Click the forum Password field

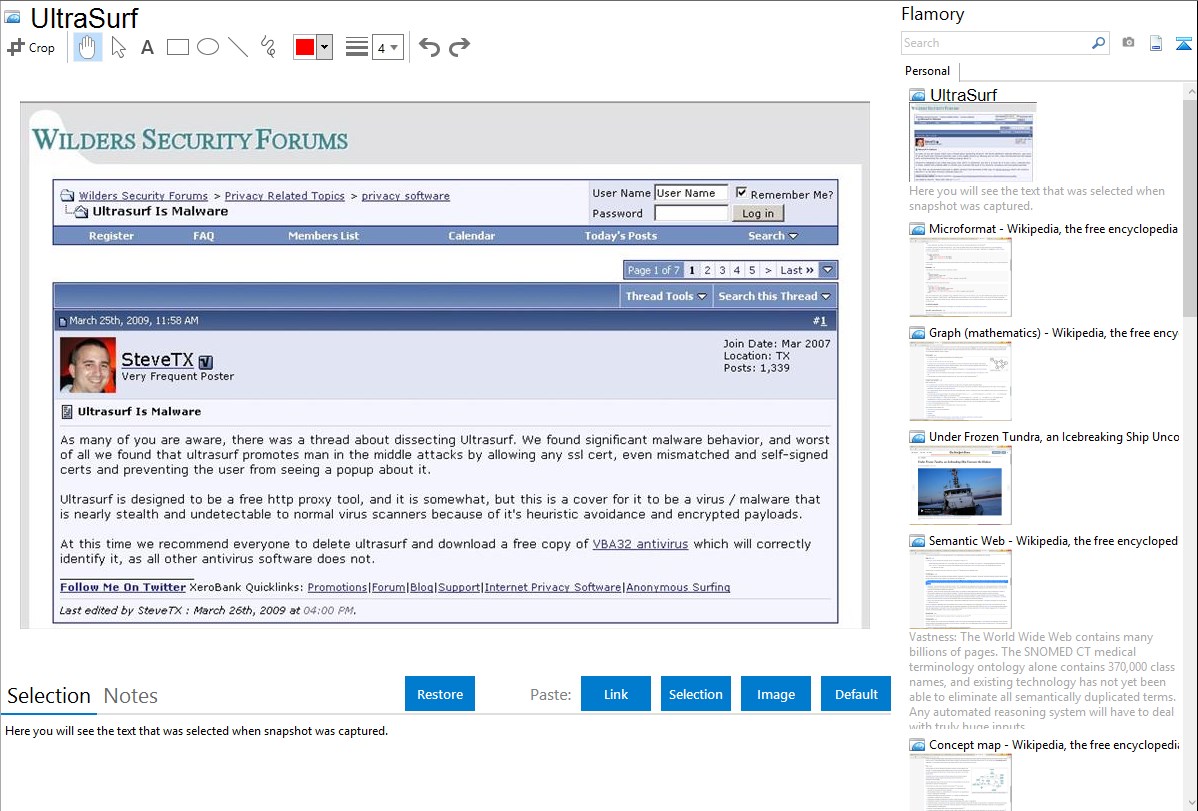click(x=691, y=213)
